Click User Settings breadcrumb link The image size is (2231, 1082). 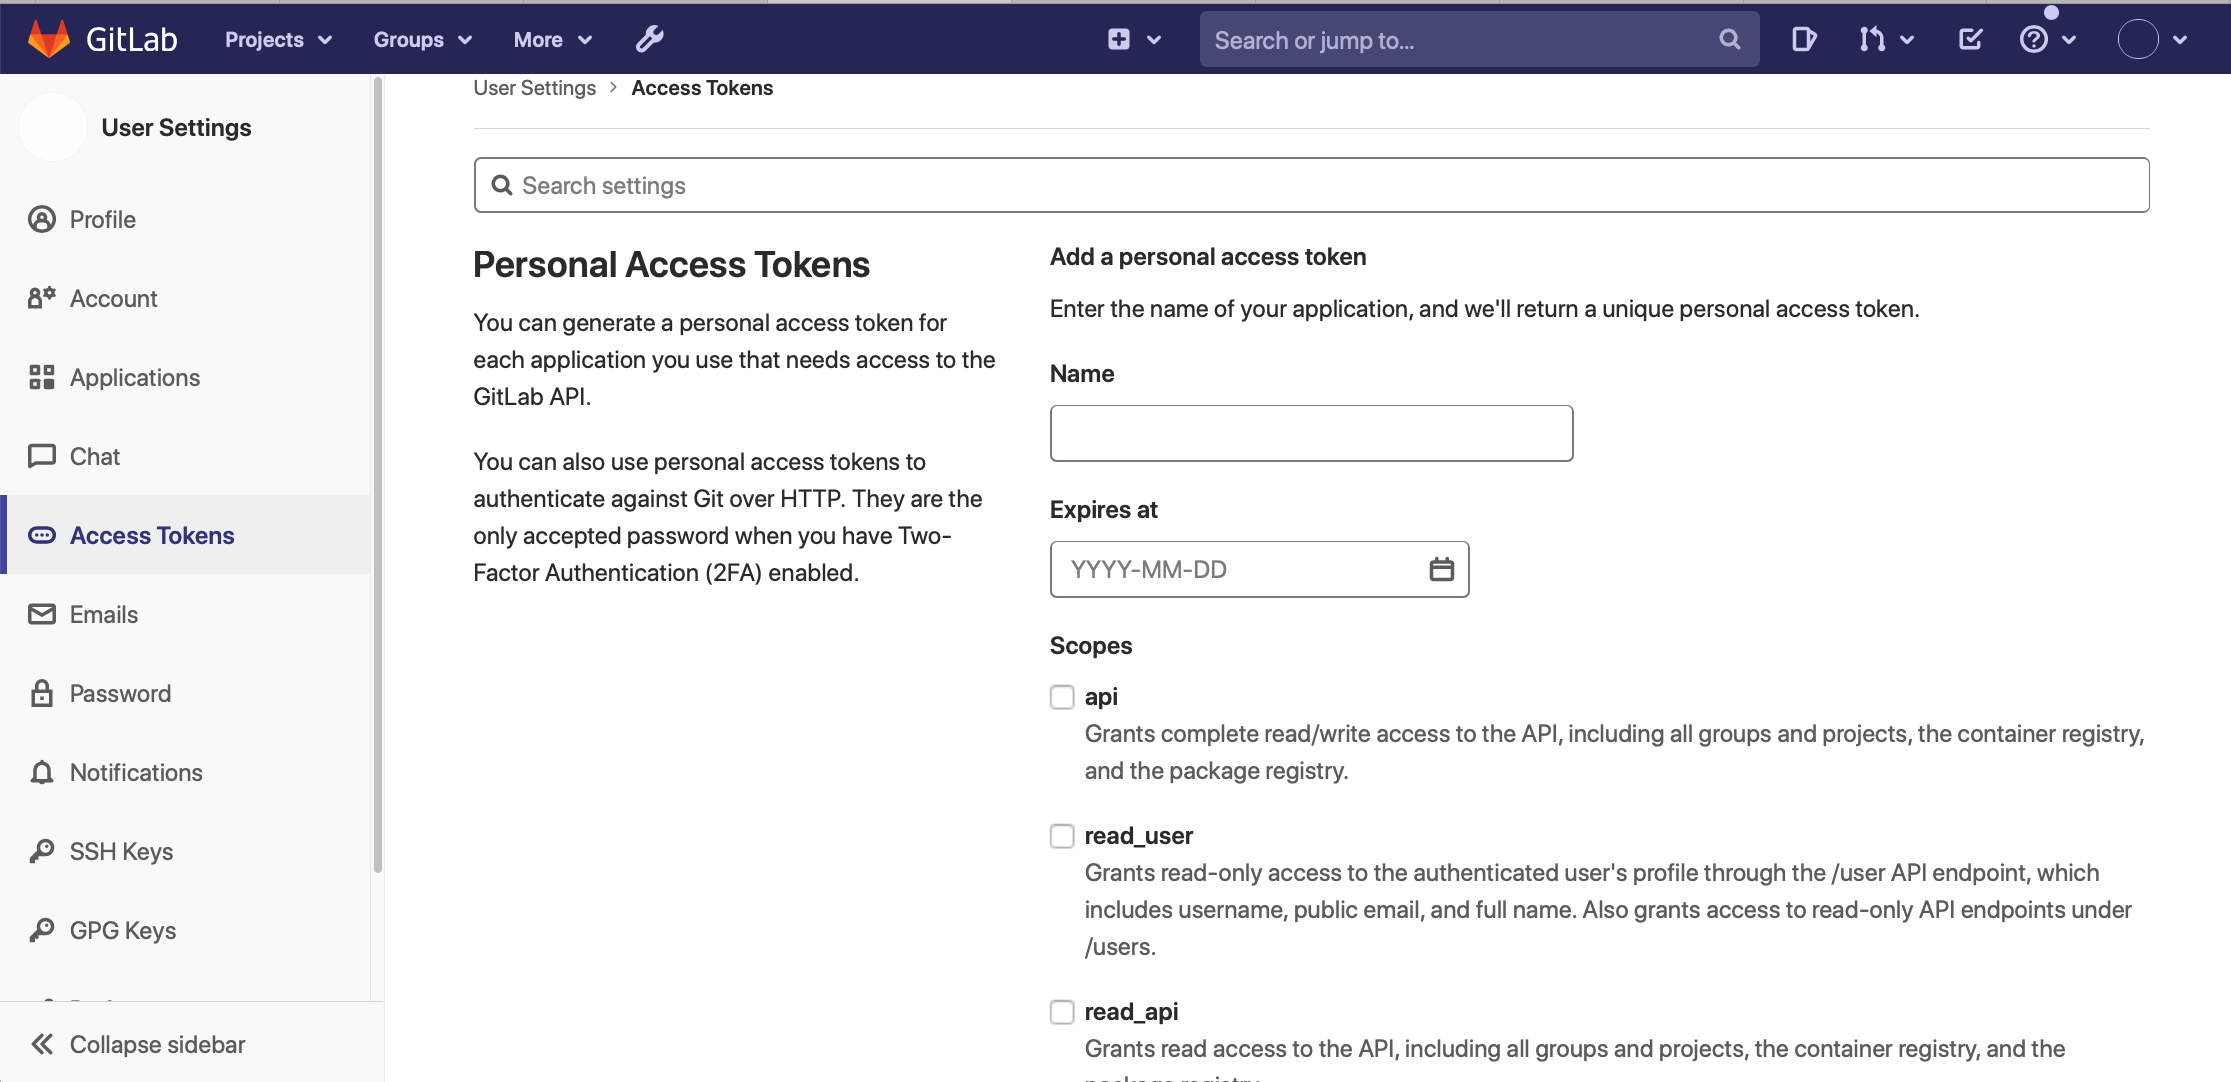534,88
